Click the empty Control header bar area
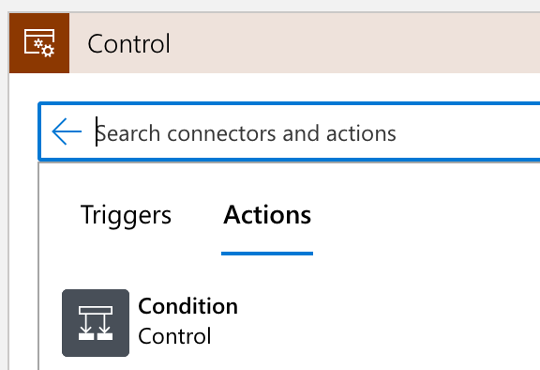This screenshot has width=540, height=370. coord(355,43)
